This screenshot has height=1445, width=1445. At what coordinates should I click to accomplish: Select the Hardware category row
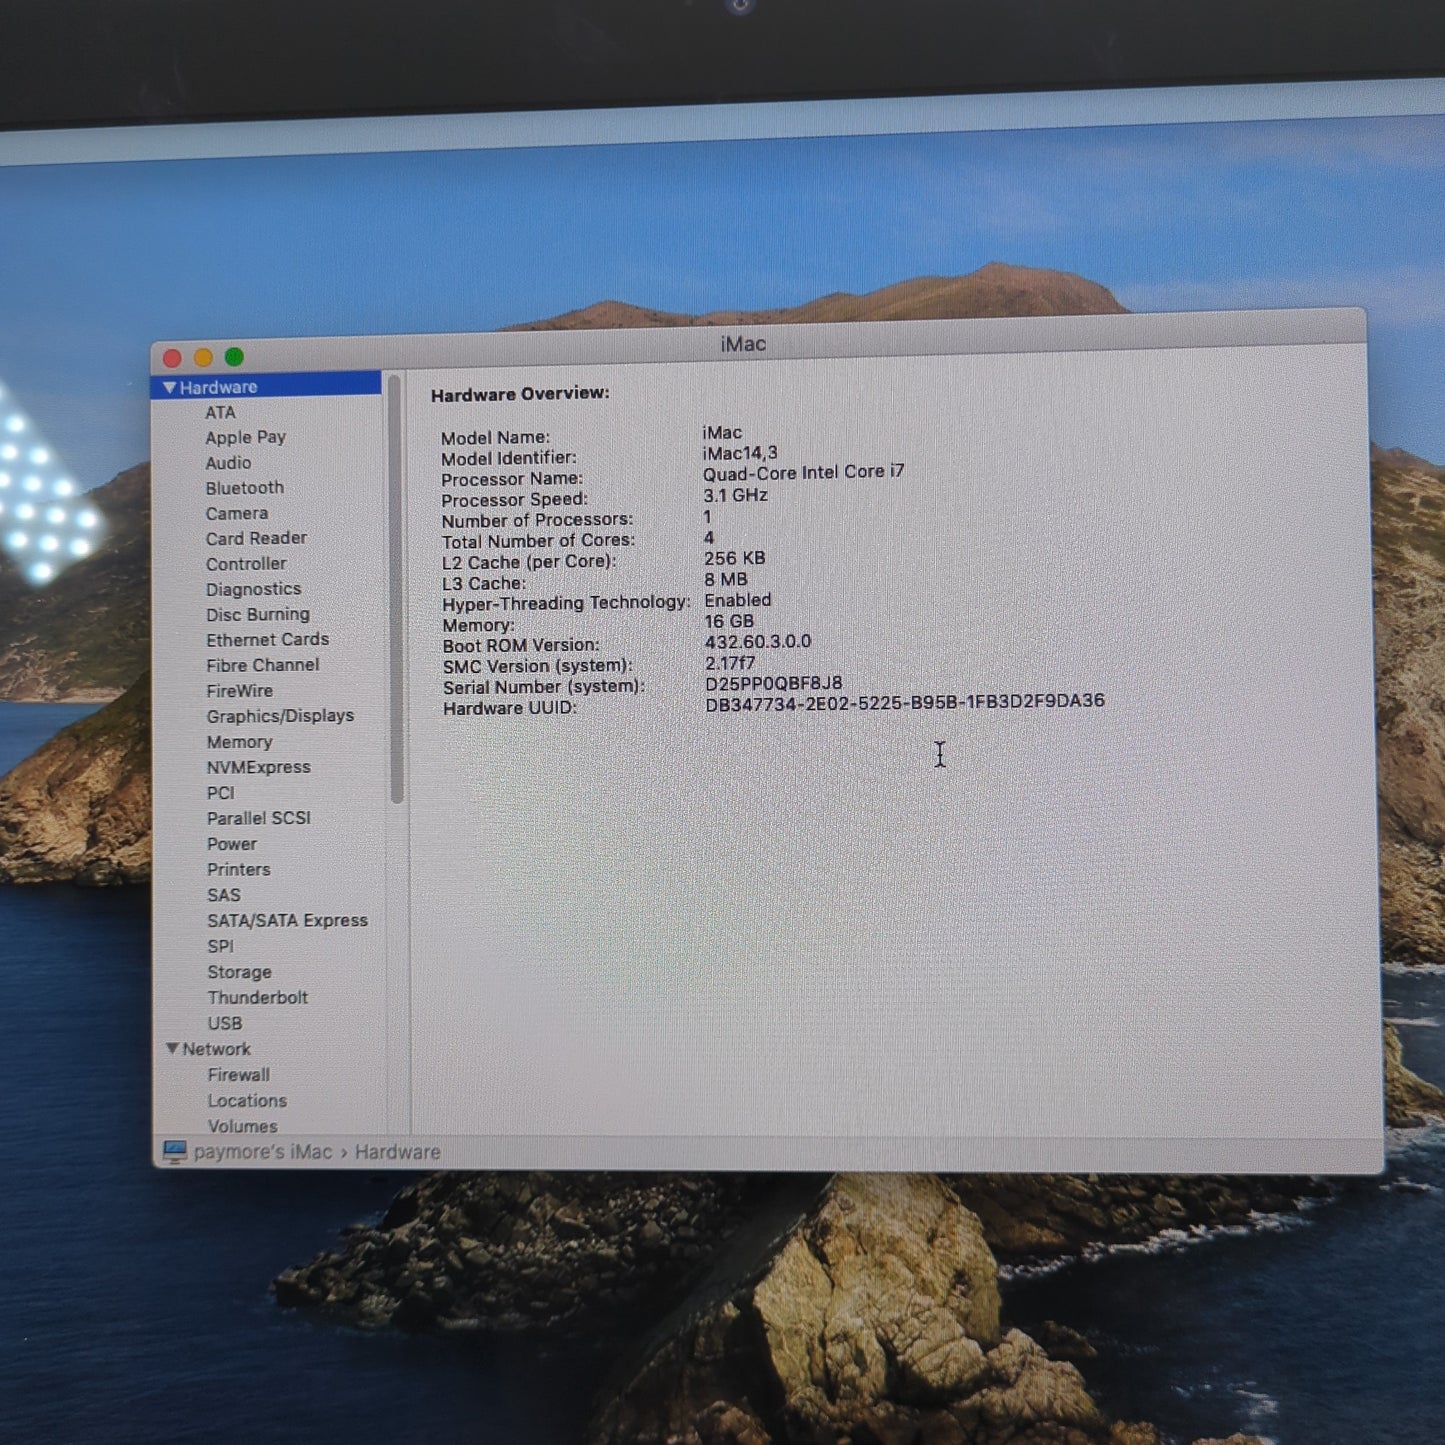[x=266, y=387]
